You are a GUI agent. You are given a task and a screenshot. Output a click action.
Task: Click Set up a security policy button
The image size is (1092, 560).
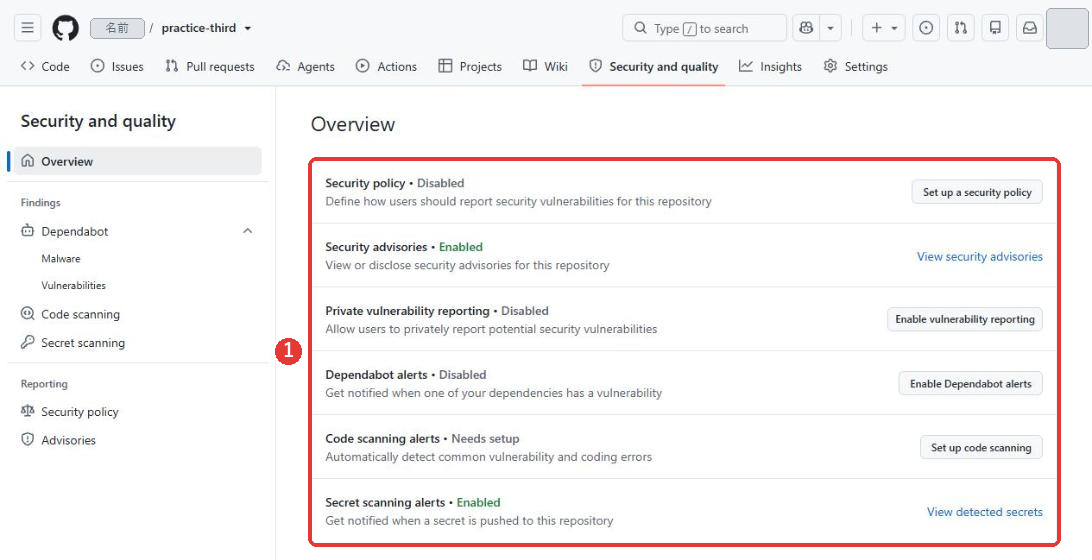coord(977,192)
